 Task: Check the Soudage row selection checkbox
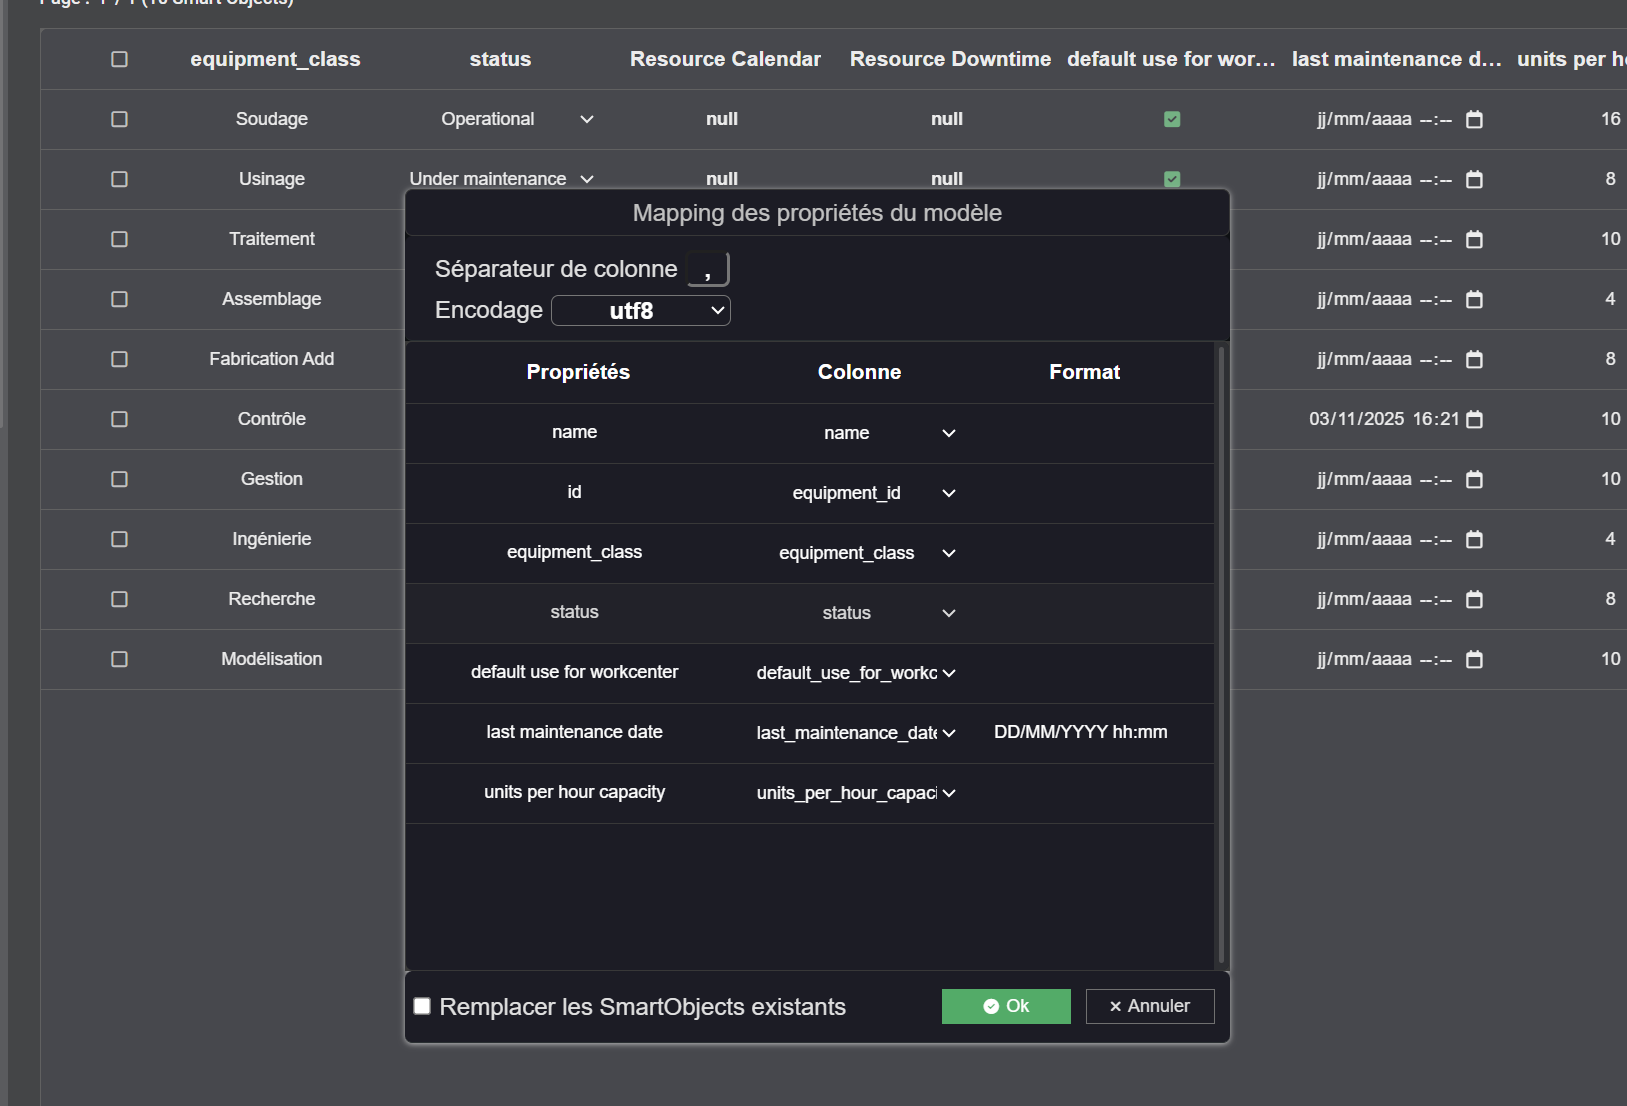(119, 119)
